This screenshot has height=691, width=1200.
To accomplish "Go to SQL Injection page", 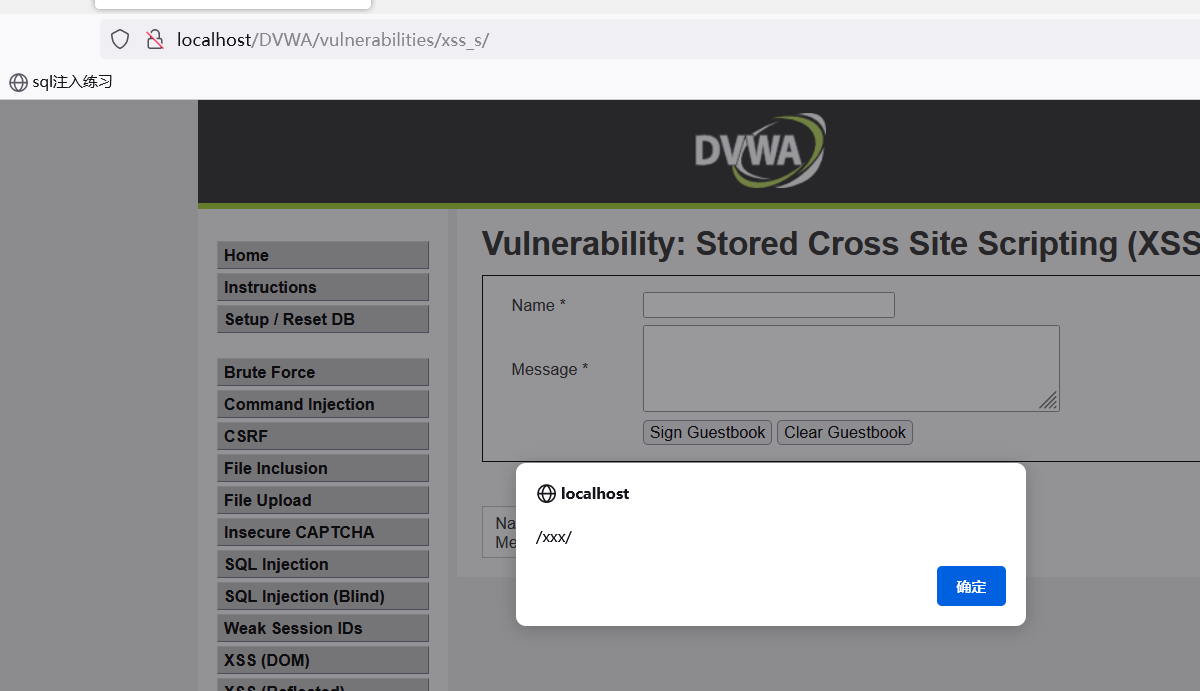I will click(323, 564).
